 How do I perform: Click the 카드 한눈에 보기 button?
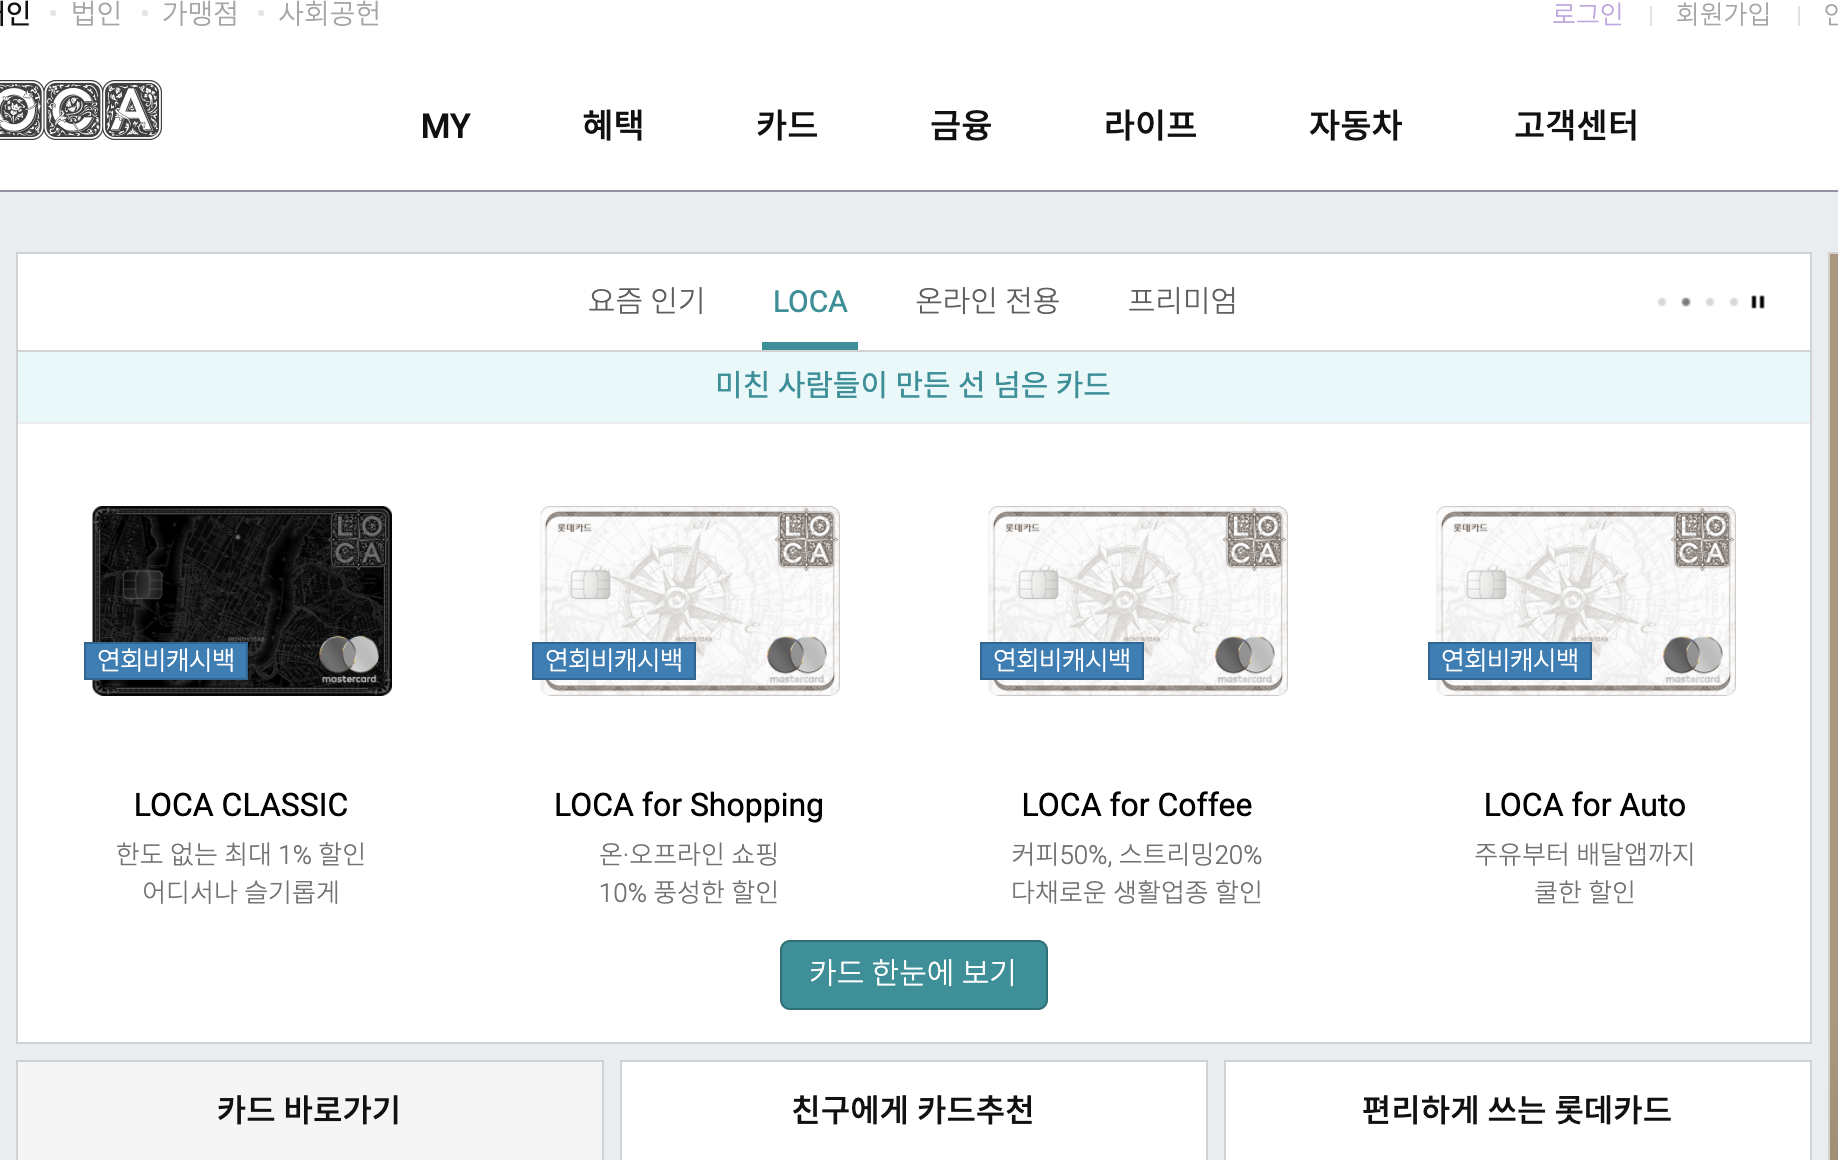point(914,974)
